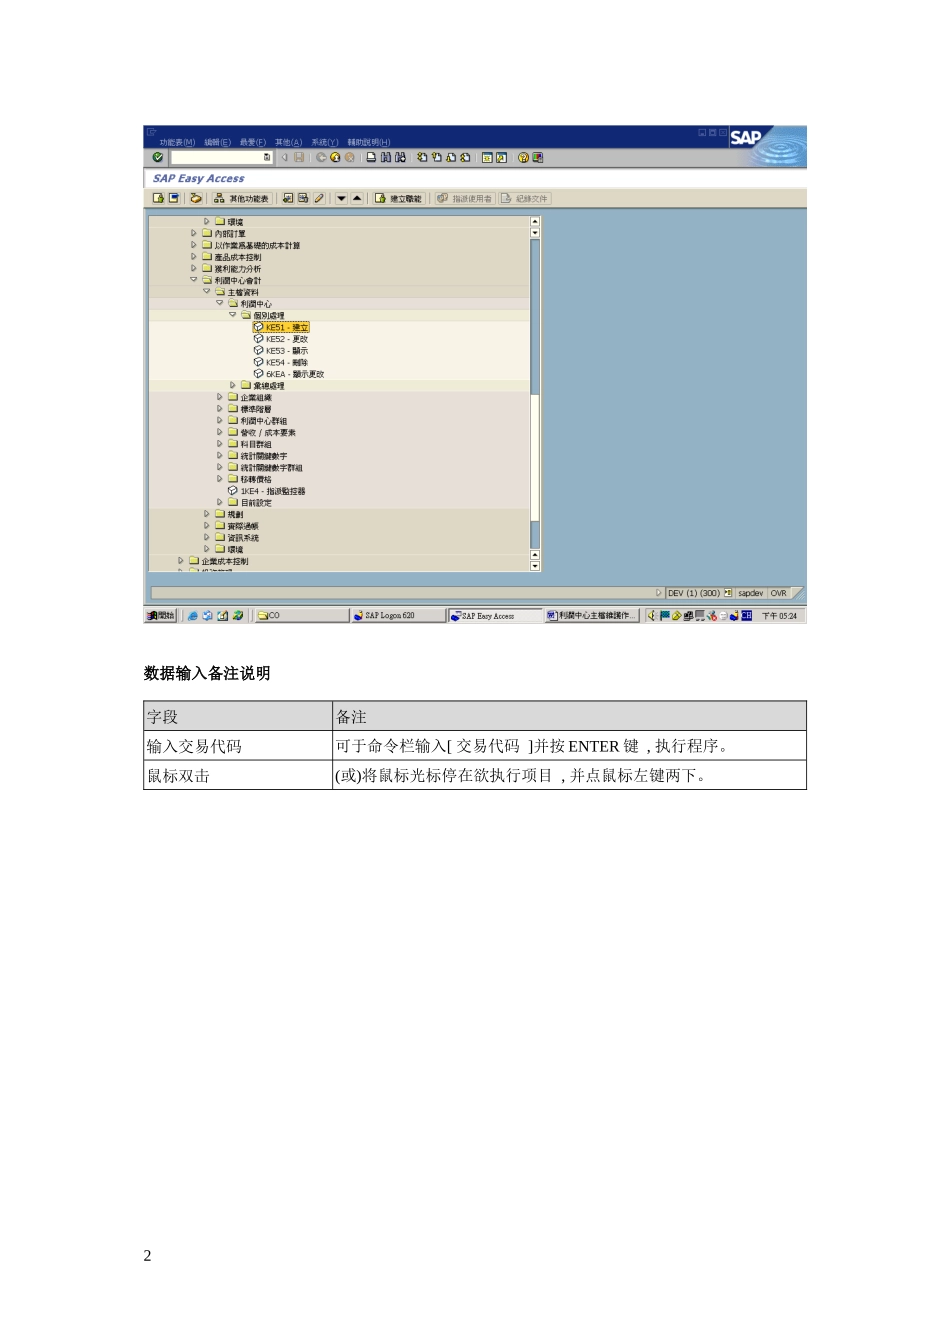Click the Move Favorite Down arrow icon

point(341,198)
